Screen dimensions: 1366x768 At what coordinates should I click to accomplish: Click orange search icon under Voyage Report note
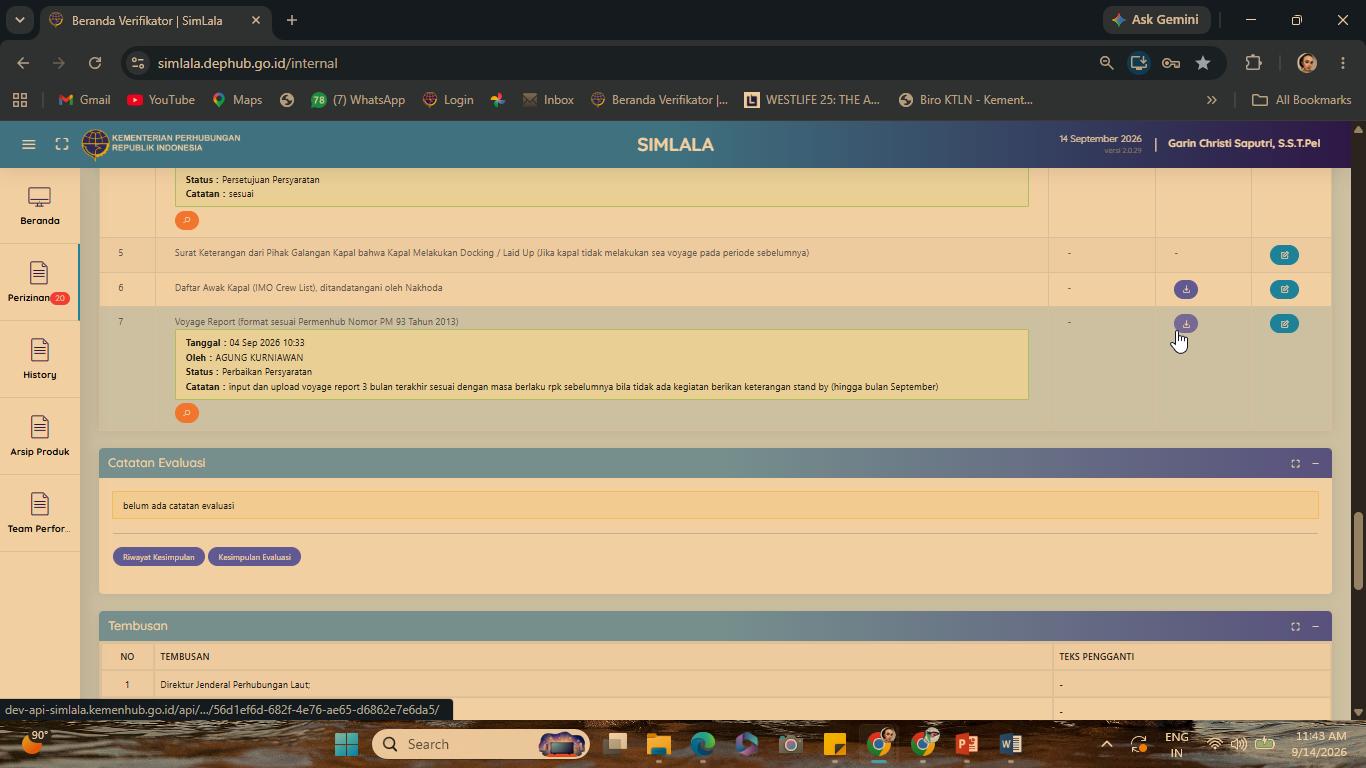pyautogui.click(x=187, y=413)
